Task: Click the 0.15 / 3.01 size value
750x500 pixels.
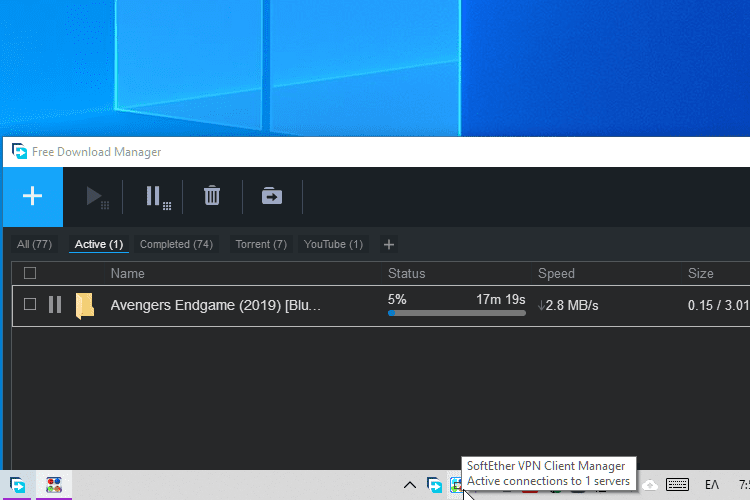Action: coord(718,305)
